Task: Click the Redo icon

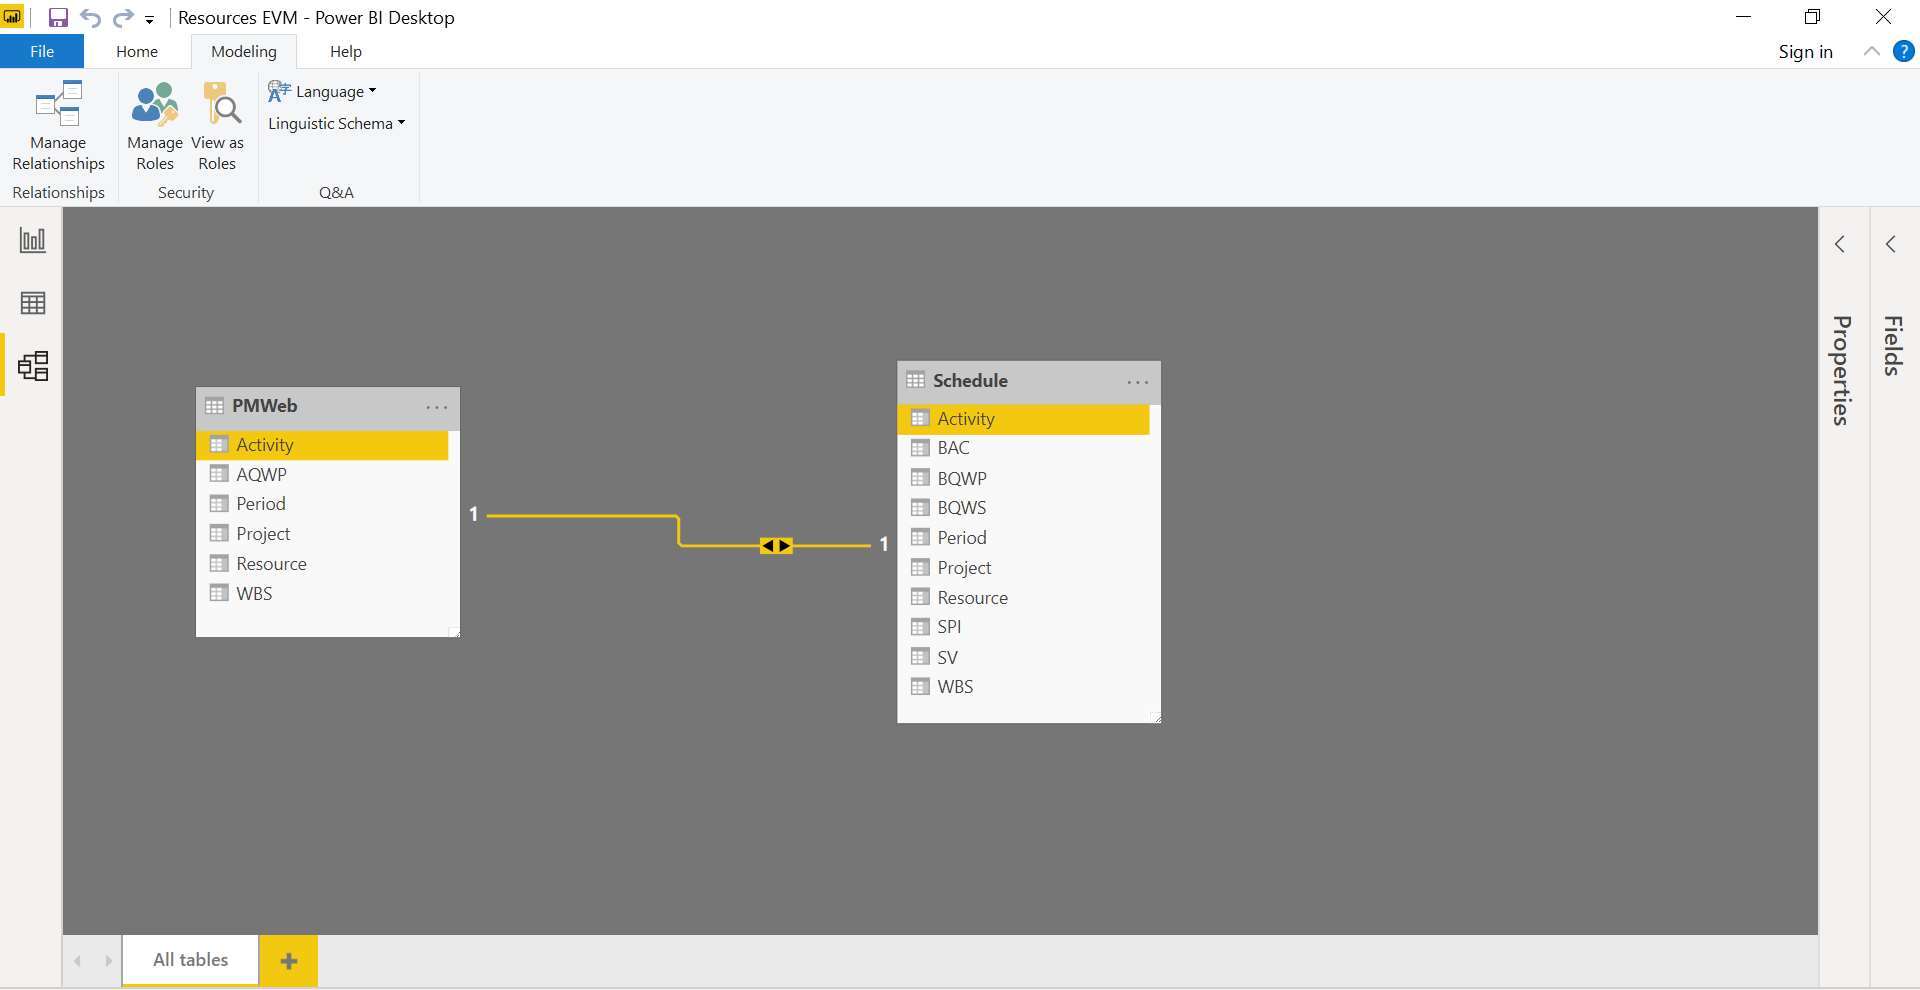Action: pos(122,17)
